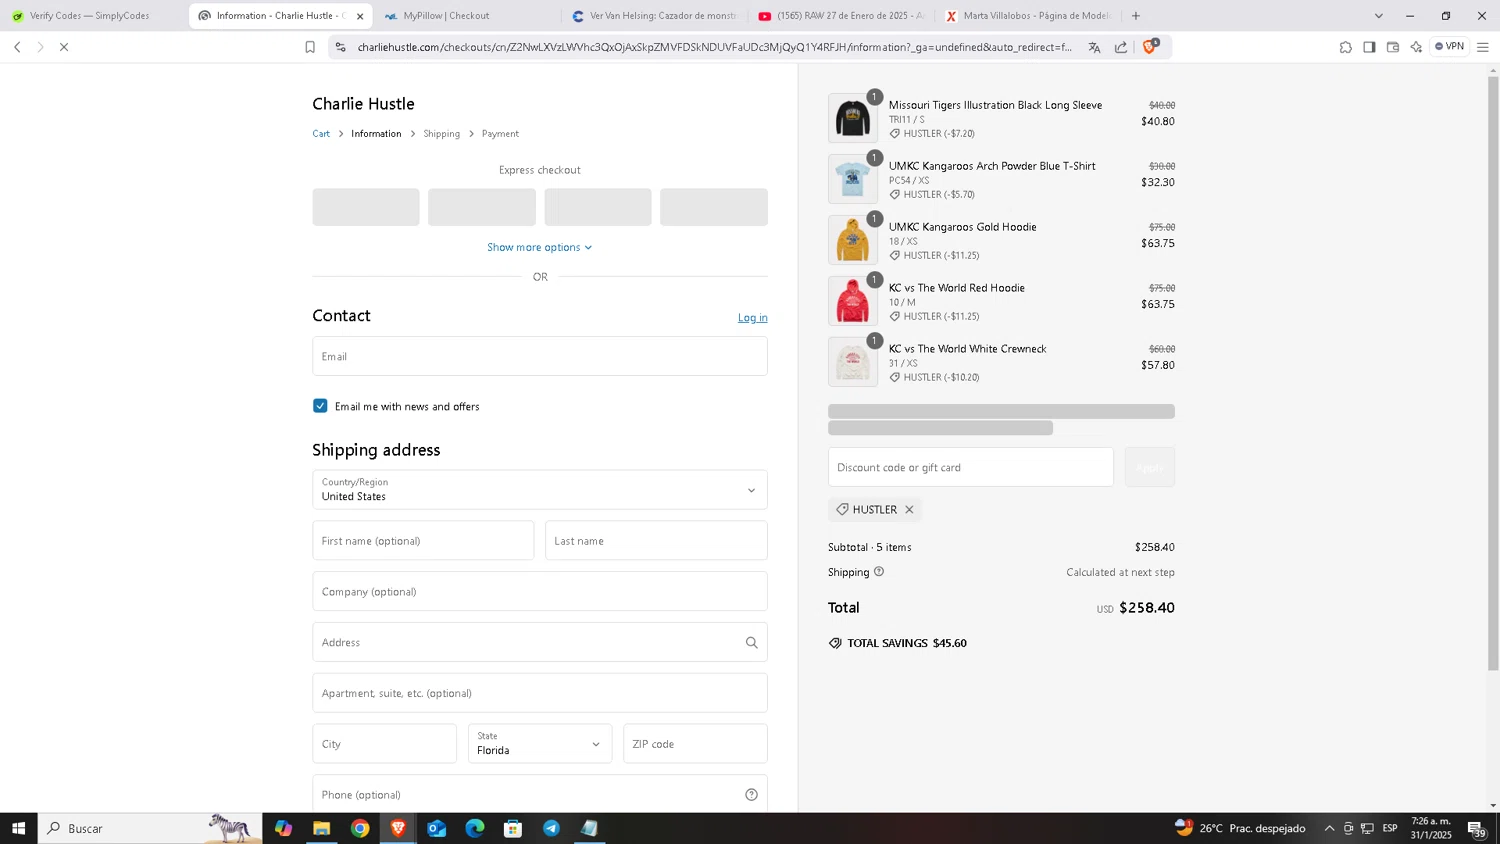Open Telegram from taskbar
1500x844 pixels.
coord(551,828)
